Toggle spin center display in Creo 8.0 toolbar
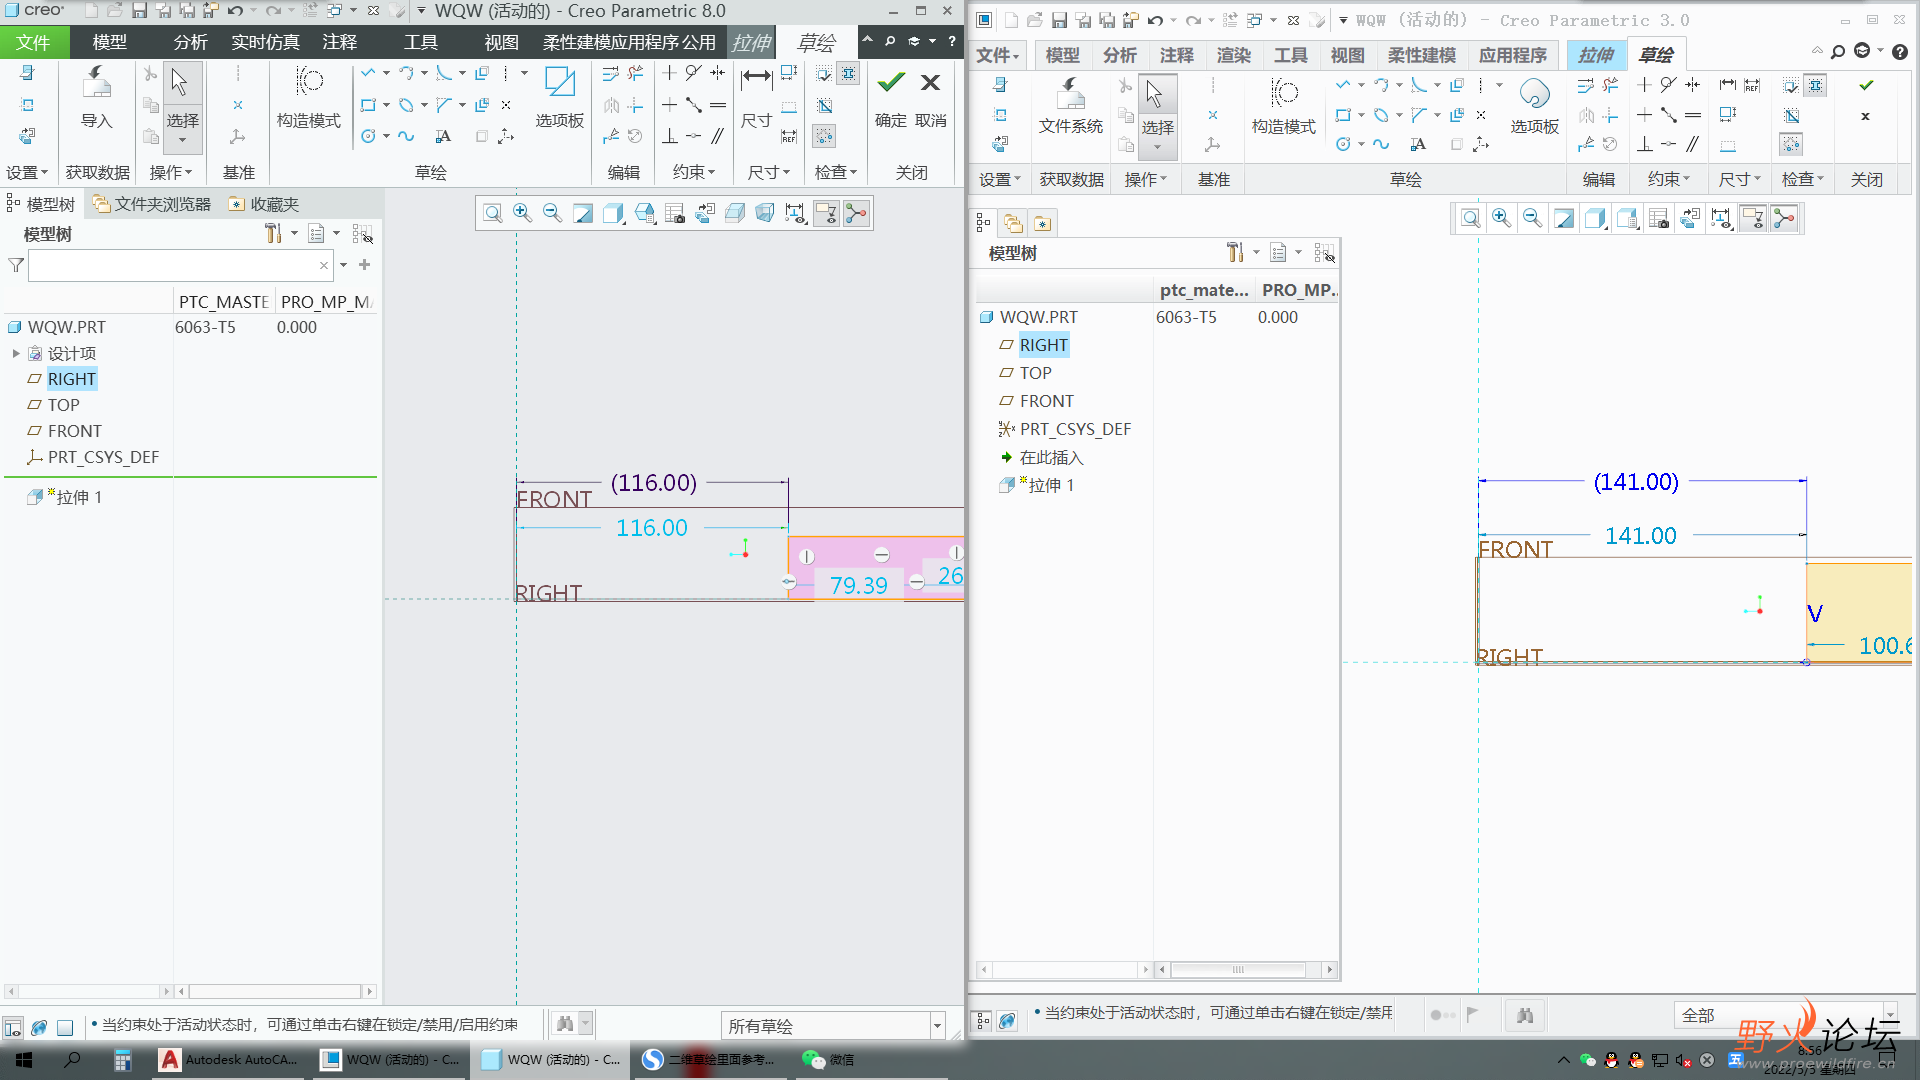The image size is (1920, 1080). click(x=856, y=213)
